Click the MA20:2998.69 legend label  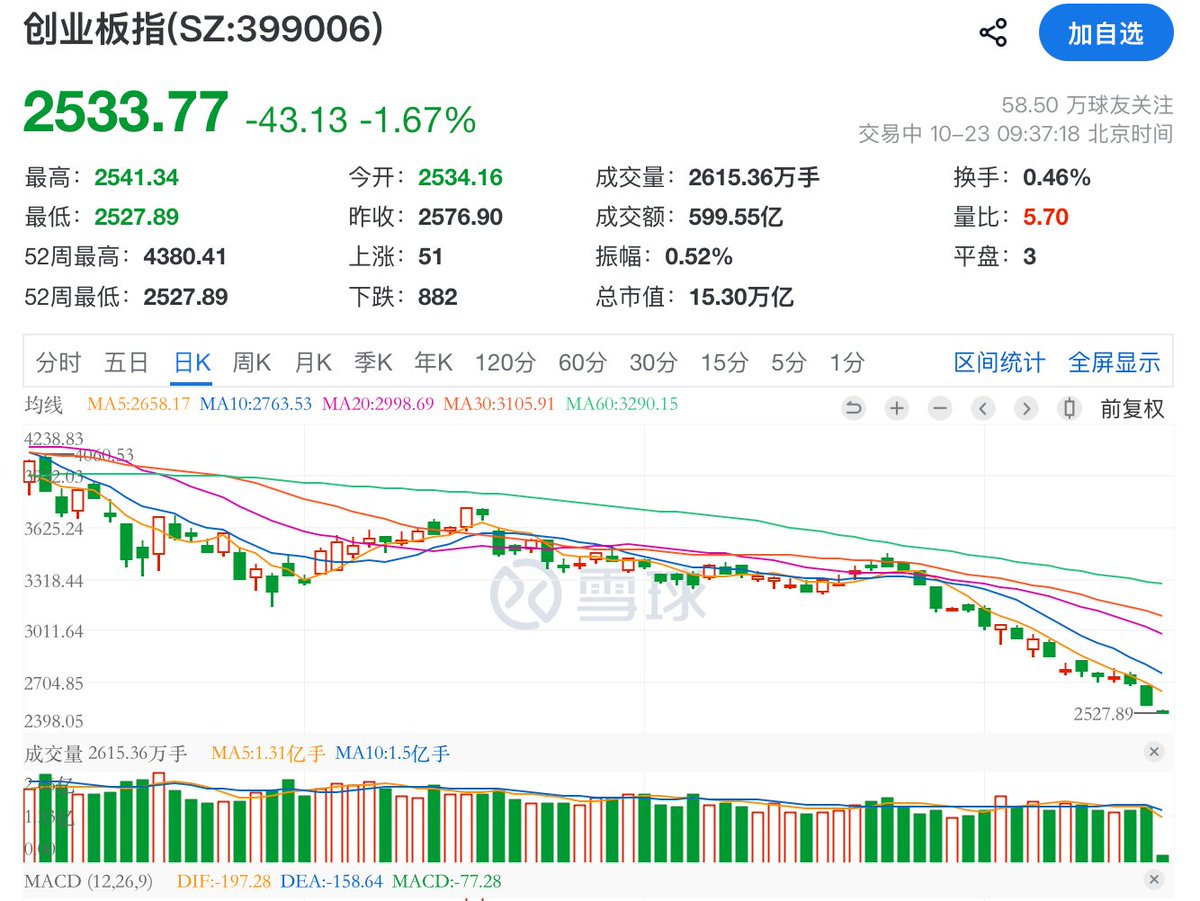click(x=378, y=404)
